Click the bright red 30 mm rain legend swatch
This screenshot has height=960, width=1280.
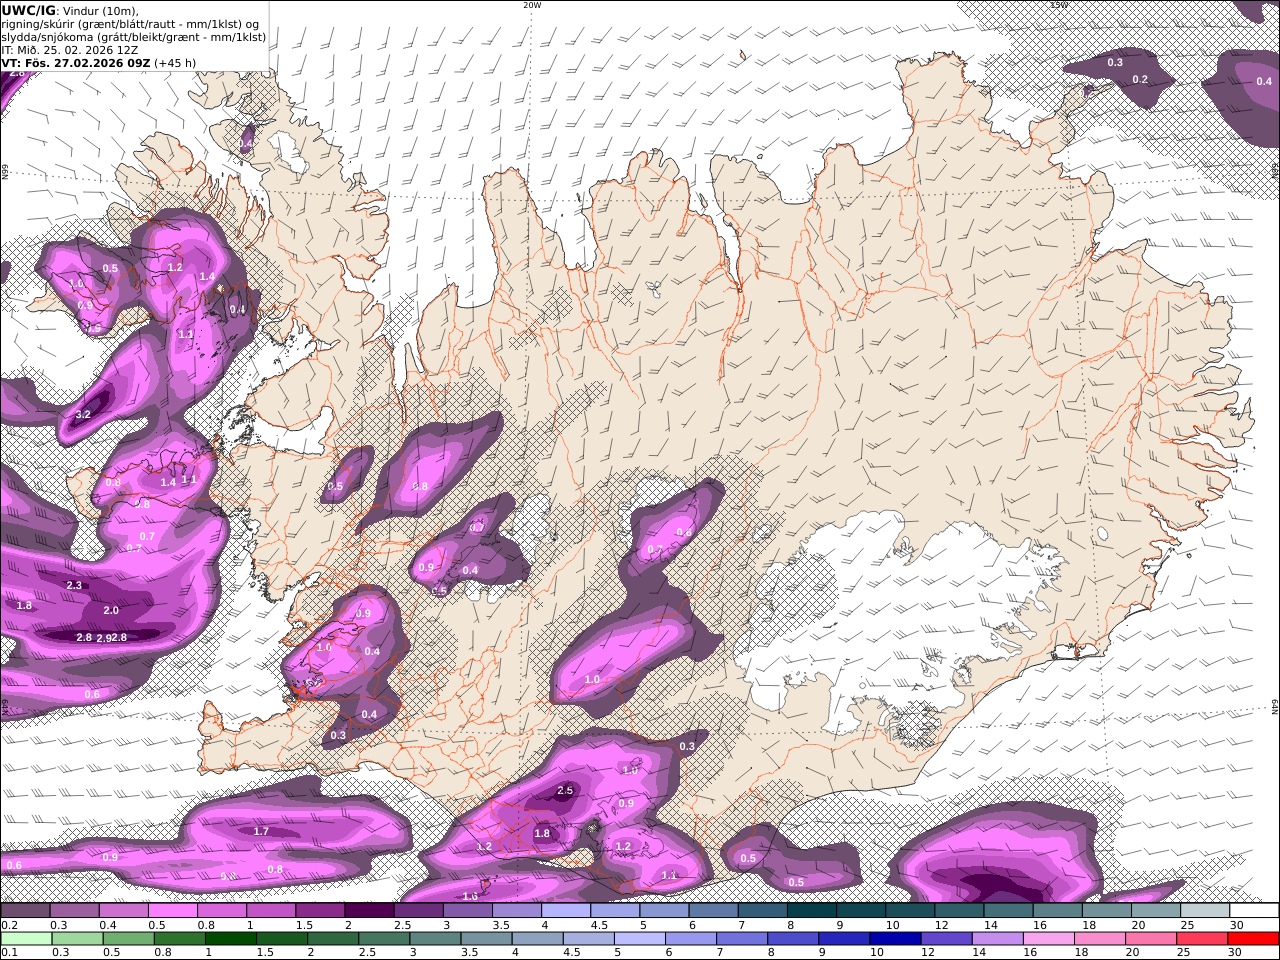[x=1253, y=939]
